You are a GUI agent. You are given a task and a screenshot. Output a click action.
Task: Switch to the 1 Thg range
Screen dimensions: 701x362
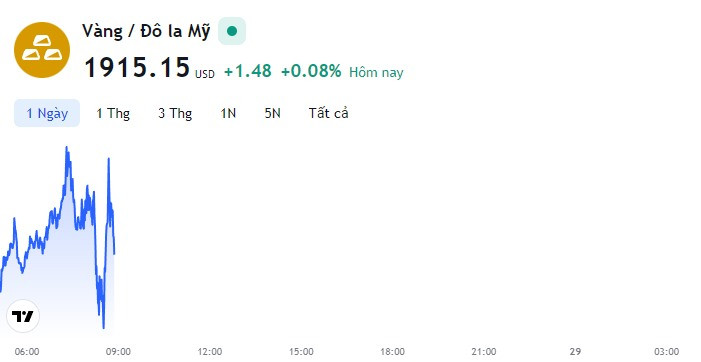coord(113,113)
